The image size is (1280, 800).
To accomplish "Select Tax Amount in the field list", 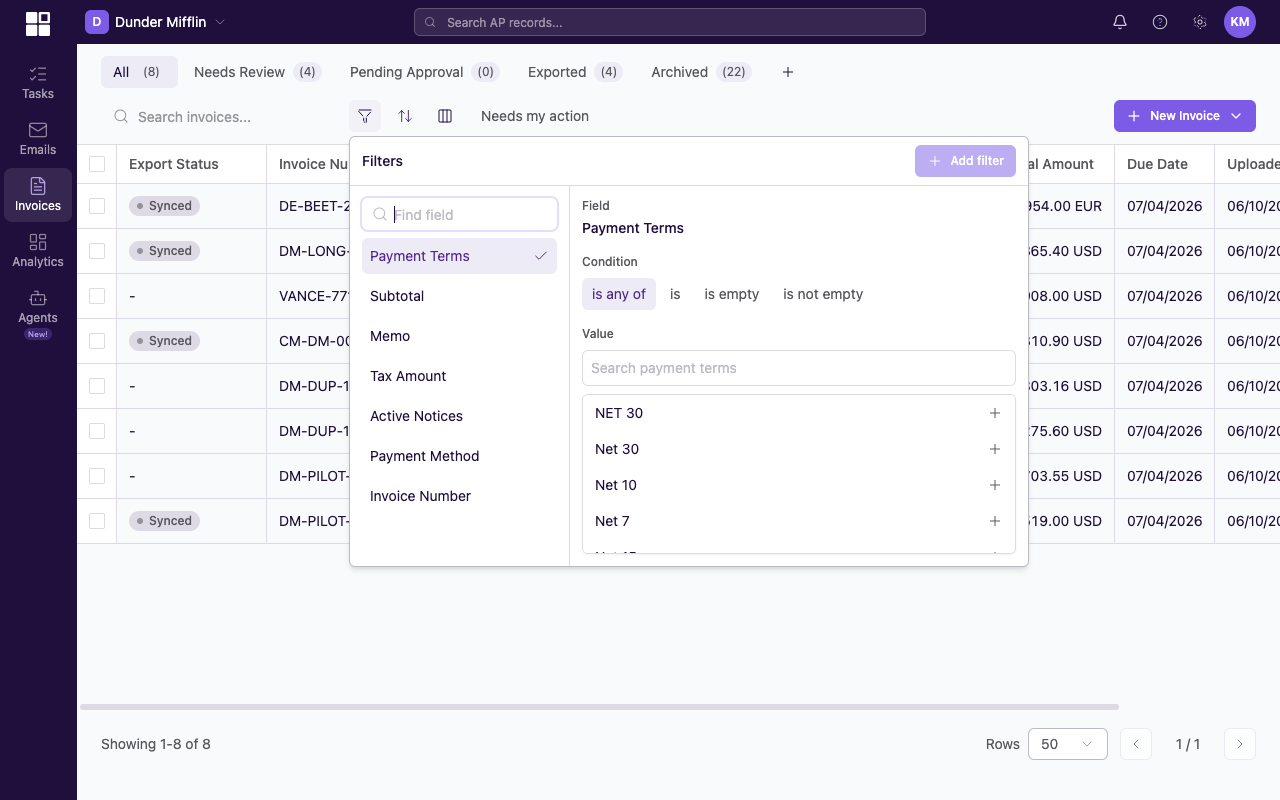I will coord(459,376).
